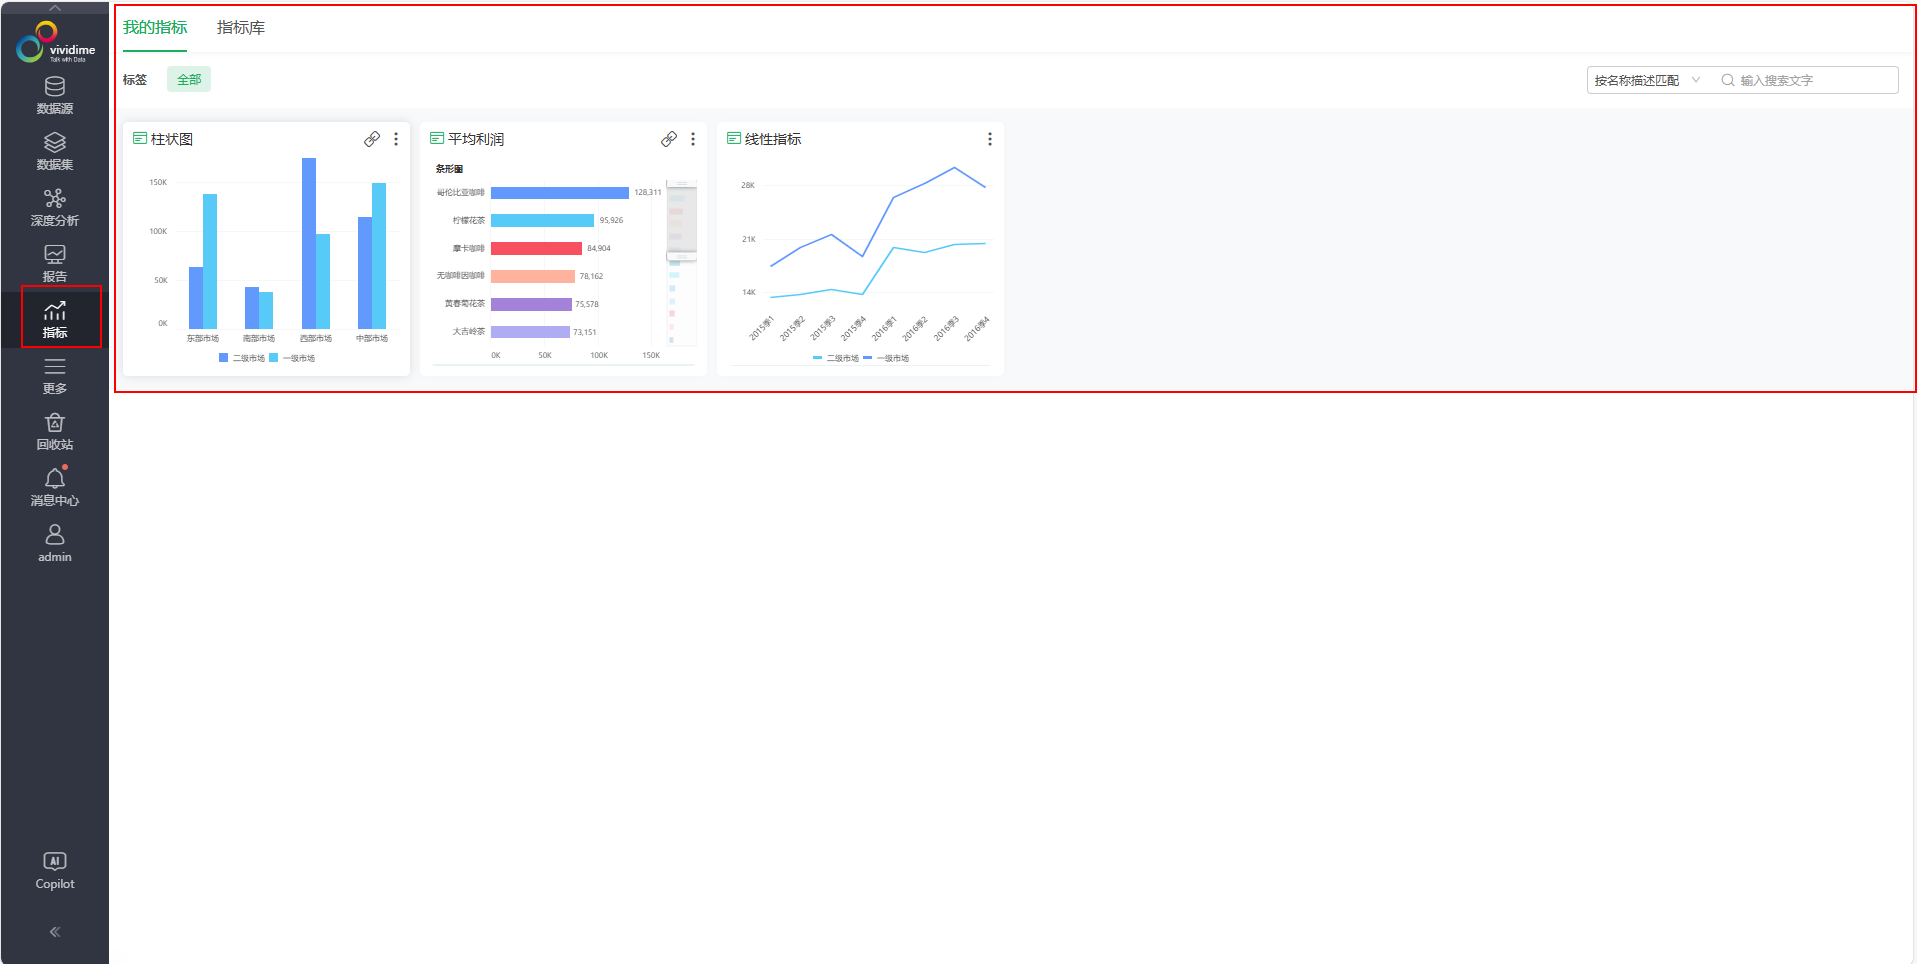The image size is (1917, 964).
Task: Click the 摩卡咖啡 red bar in 平均利润
Action: tap(536, 249)
